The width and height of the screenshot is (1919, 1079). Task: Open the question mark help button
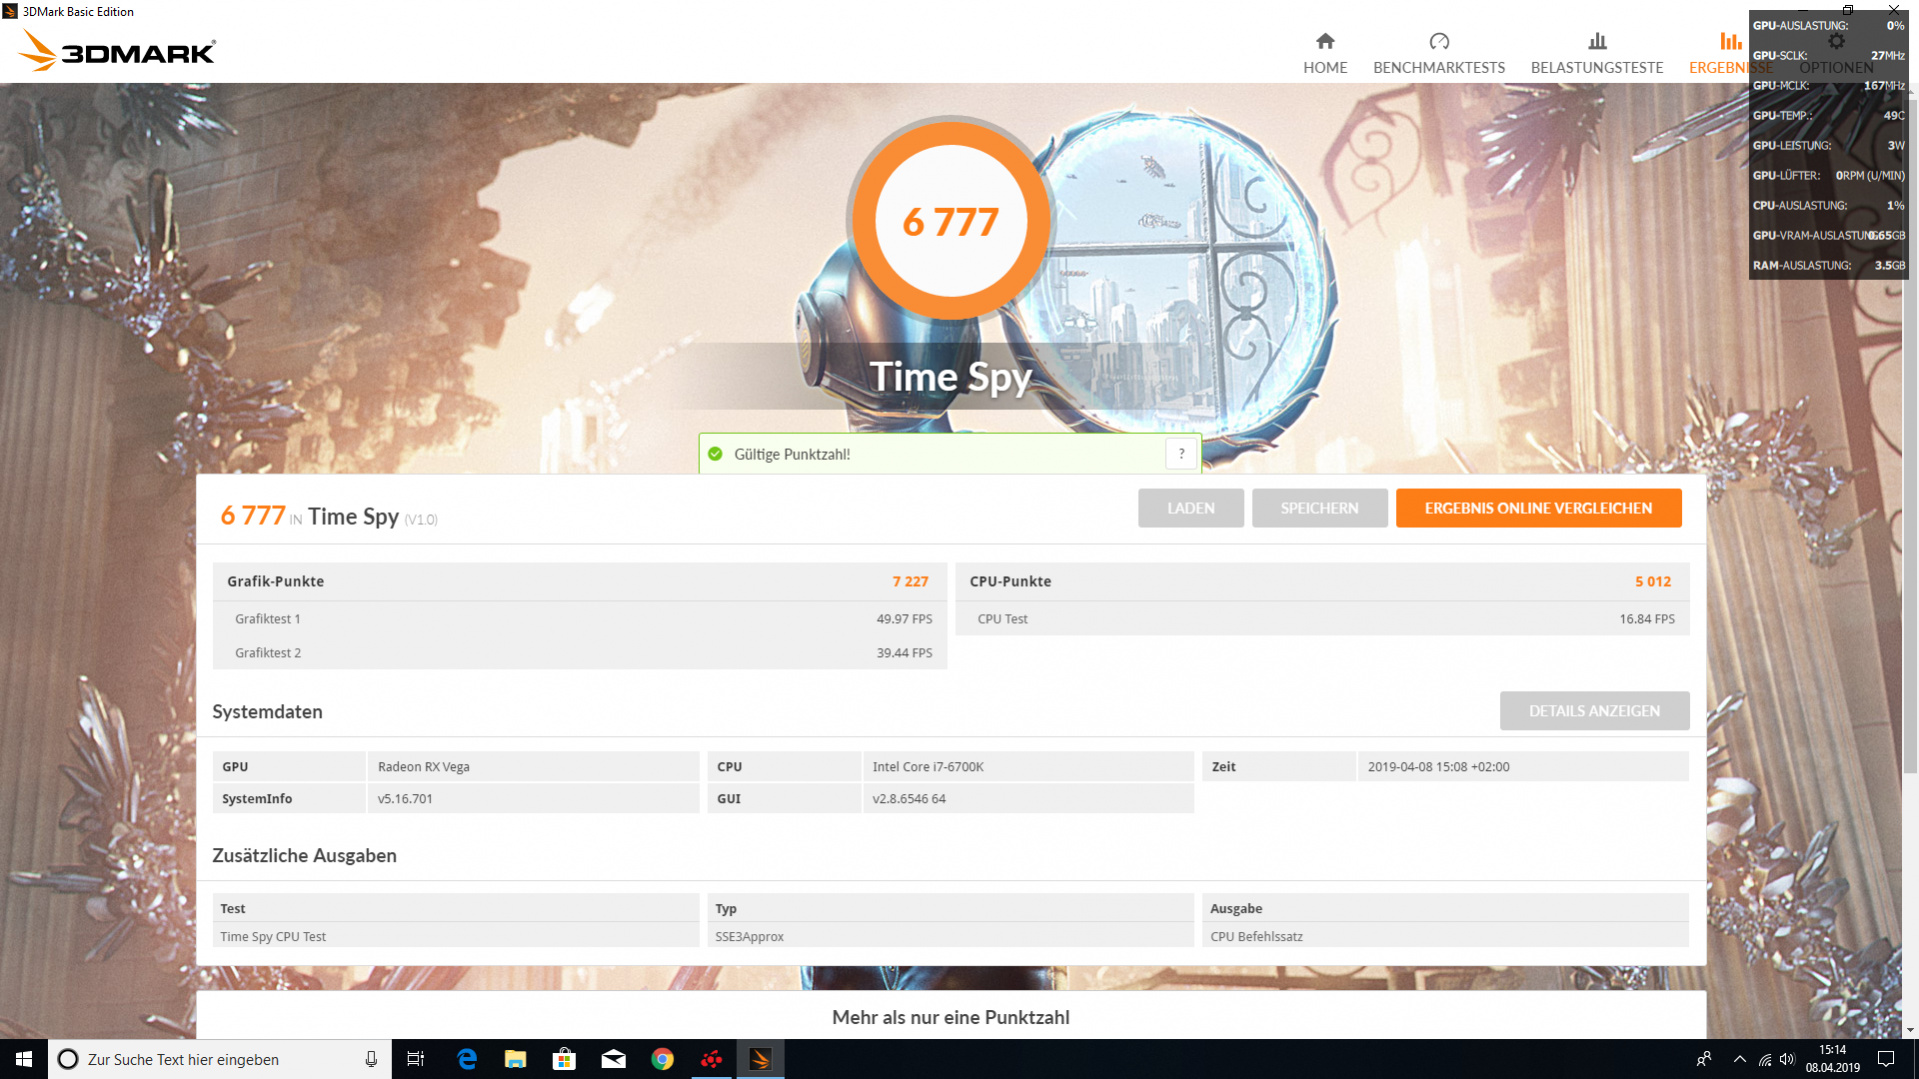pos(1181,454)
